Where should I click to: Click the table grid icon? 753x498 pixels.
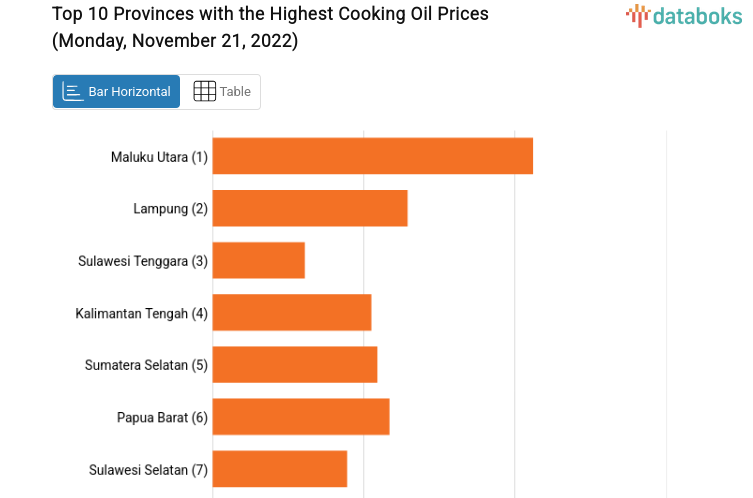(x=204, y=92)
